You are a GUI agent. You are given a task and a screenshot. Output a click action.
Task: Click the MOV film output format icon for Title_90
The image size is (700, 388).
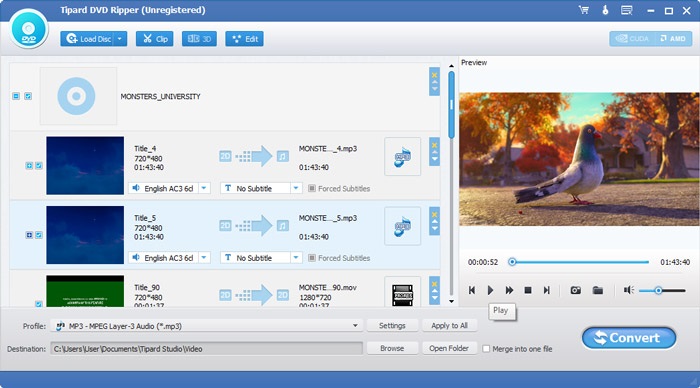coord(402,295)
